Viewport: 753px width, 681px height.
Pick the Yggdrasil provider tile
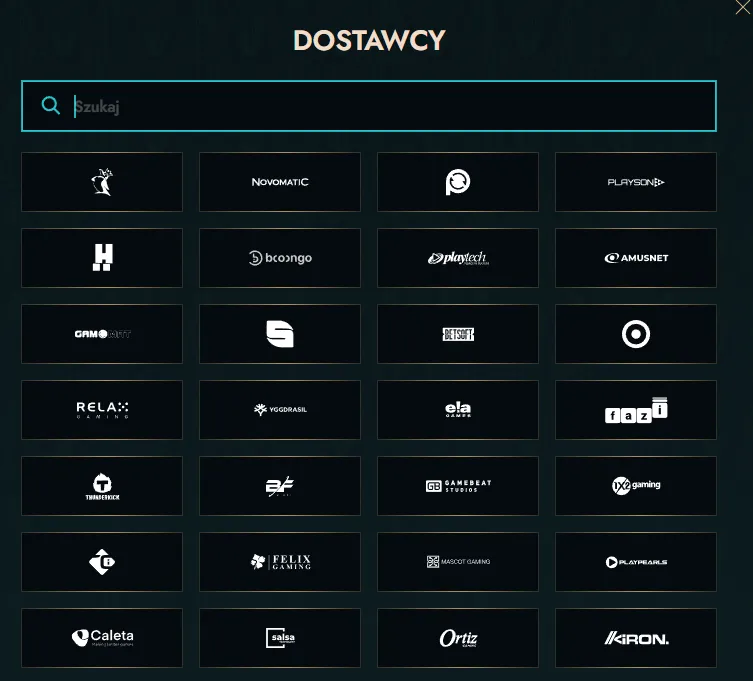pyautogui.click(x=280, y=410)
